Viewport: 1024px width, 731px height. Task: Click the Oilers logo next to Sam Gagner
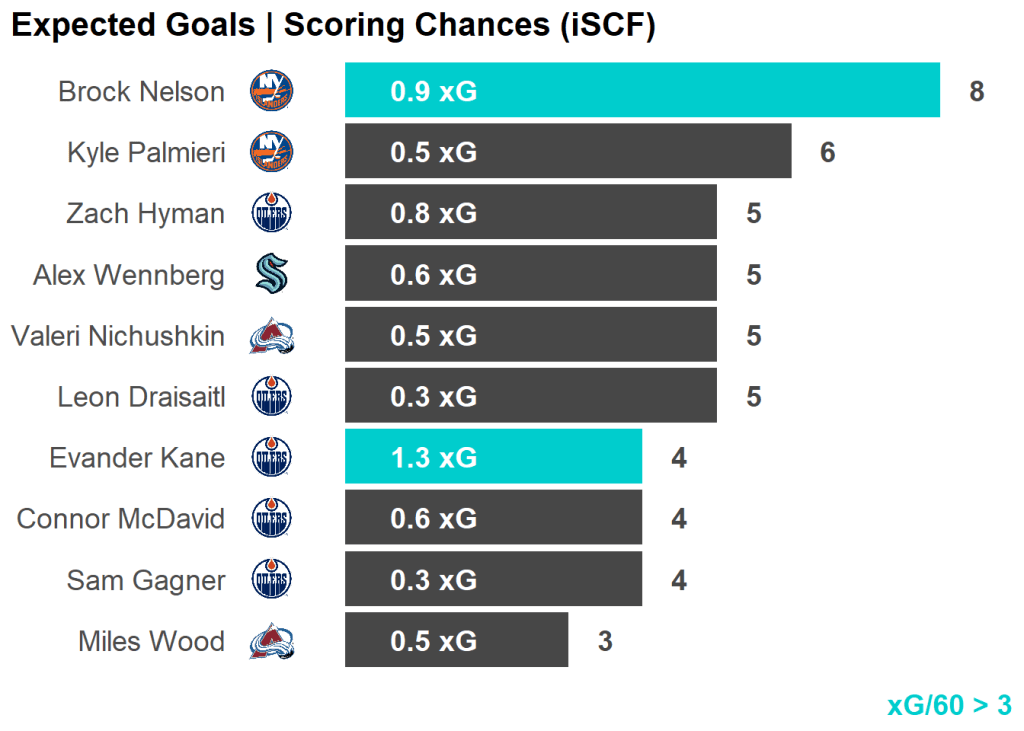(x=271, y=580)
